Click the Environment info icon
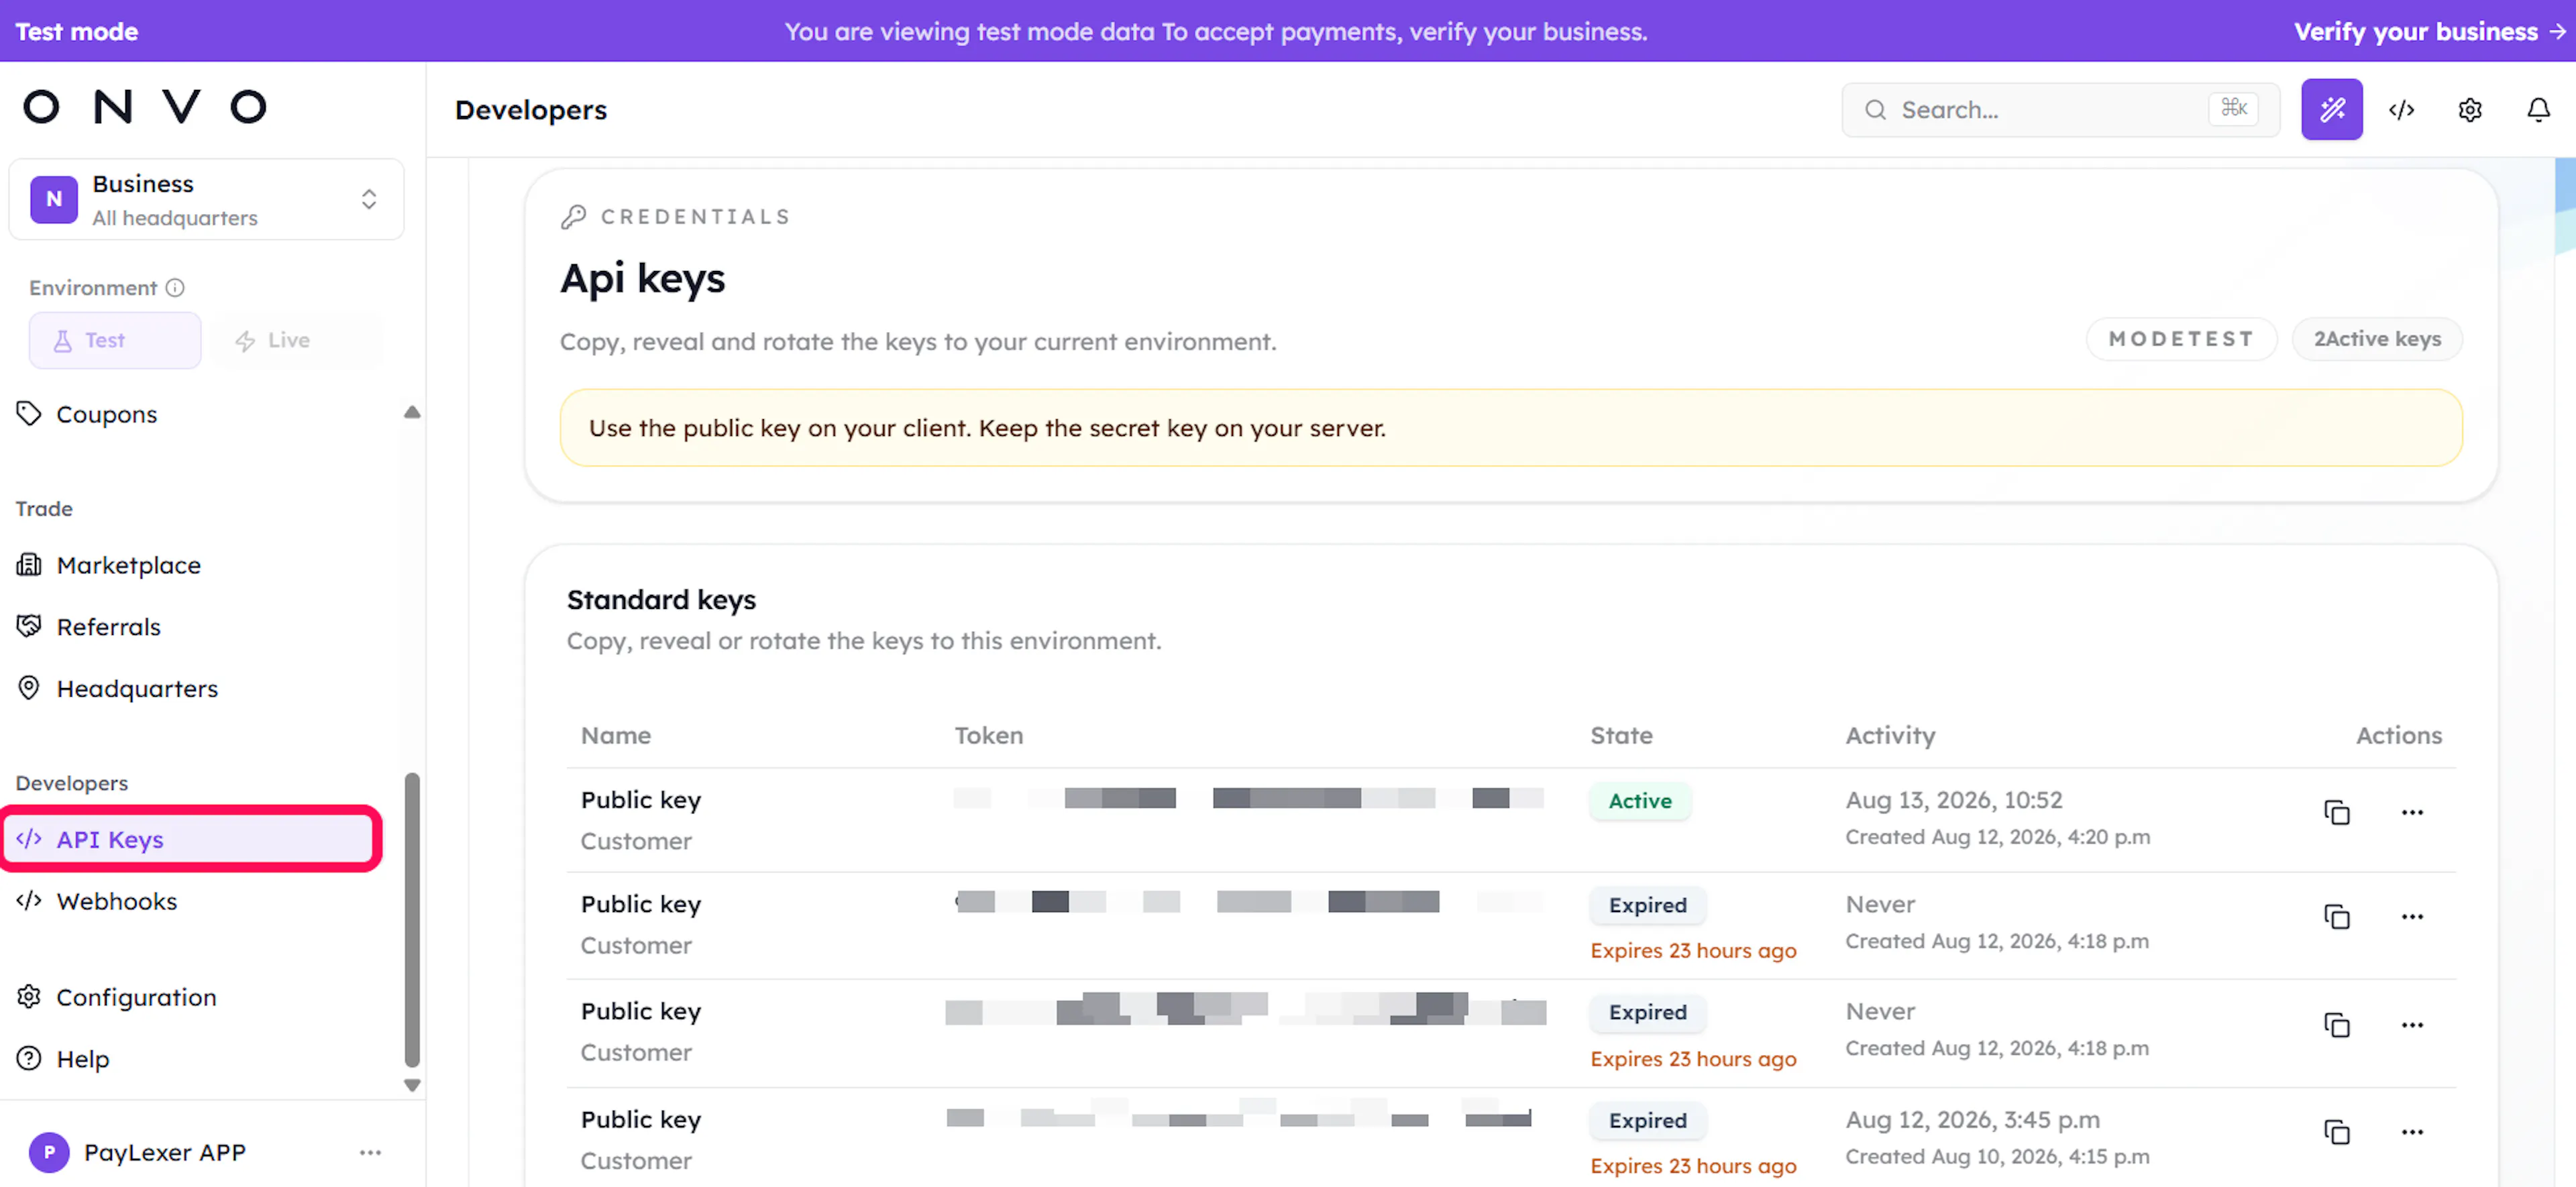This screenshot has width=2576, height=1187. pyautogui.click(x=175, y=288)
